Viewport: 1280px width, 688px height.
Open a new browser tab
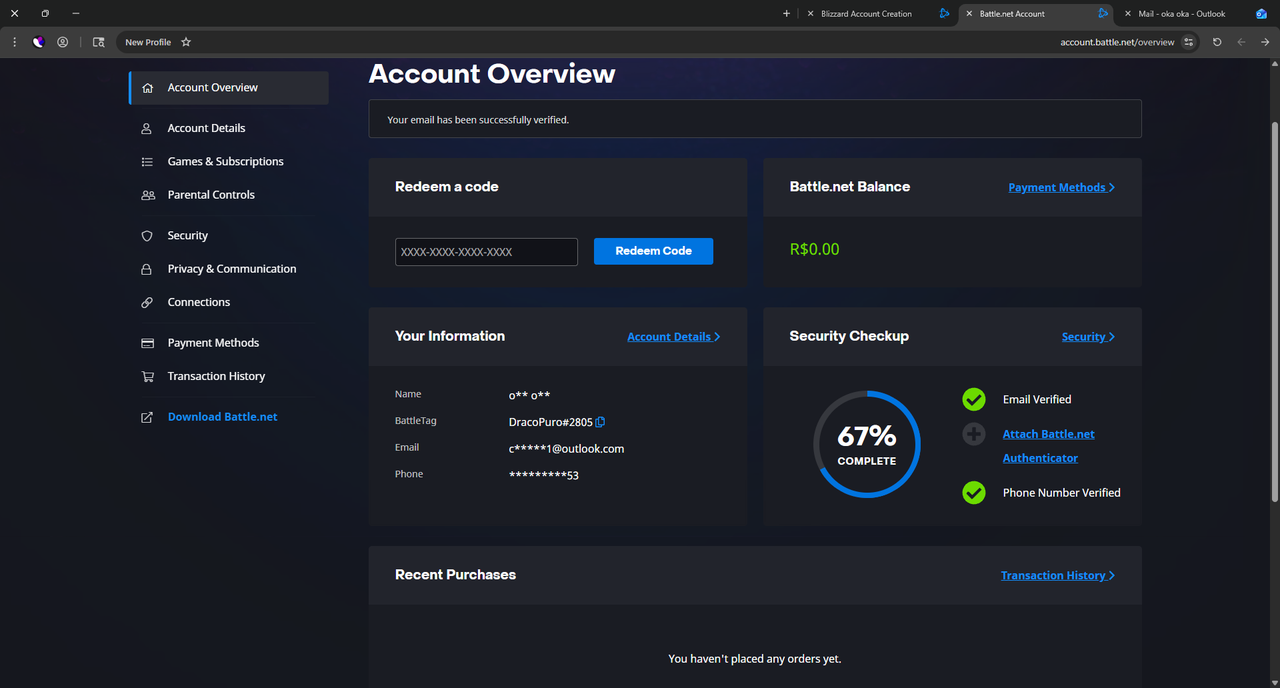(786, 14)
